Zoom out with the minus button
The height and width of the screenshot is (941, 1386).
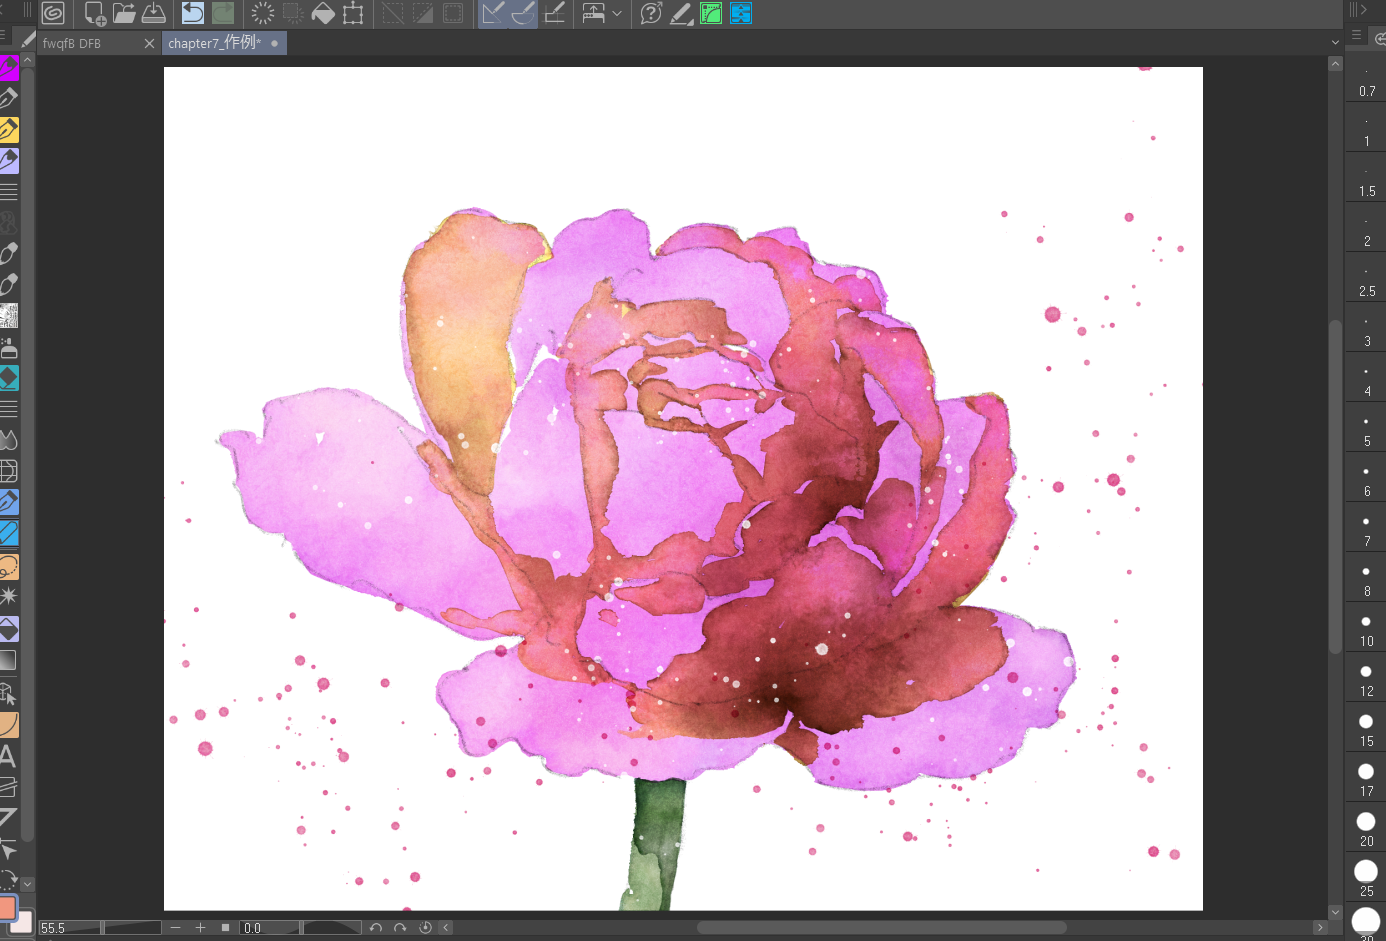coord(176,928)
